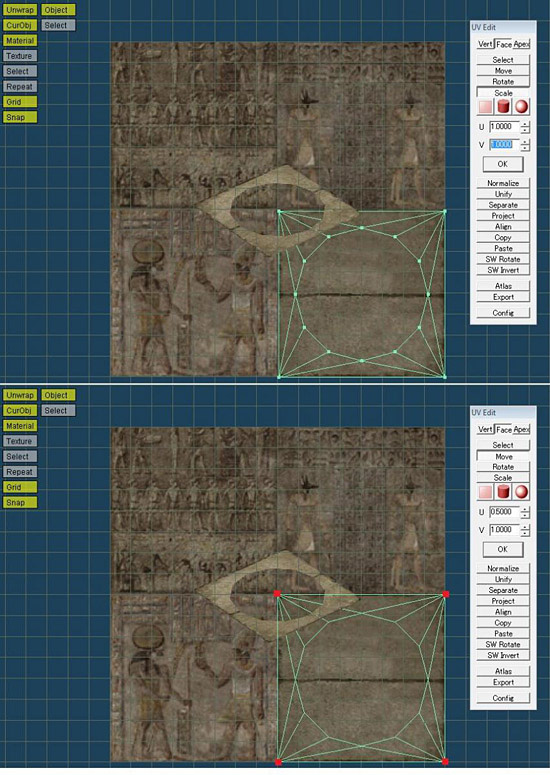The width and height of the screenshot is (550, 775).
Task: Click stepper beside the U 0.5000 field
Action: [525, 512]
